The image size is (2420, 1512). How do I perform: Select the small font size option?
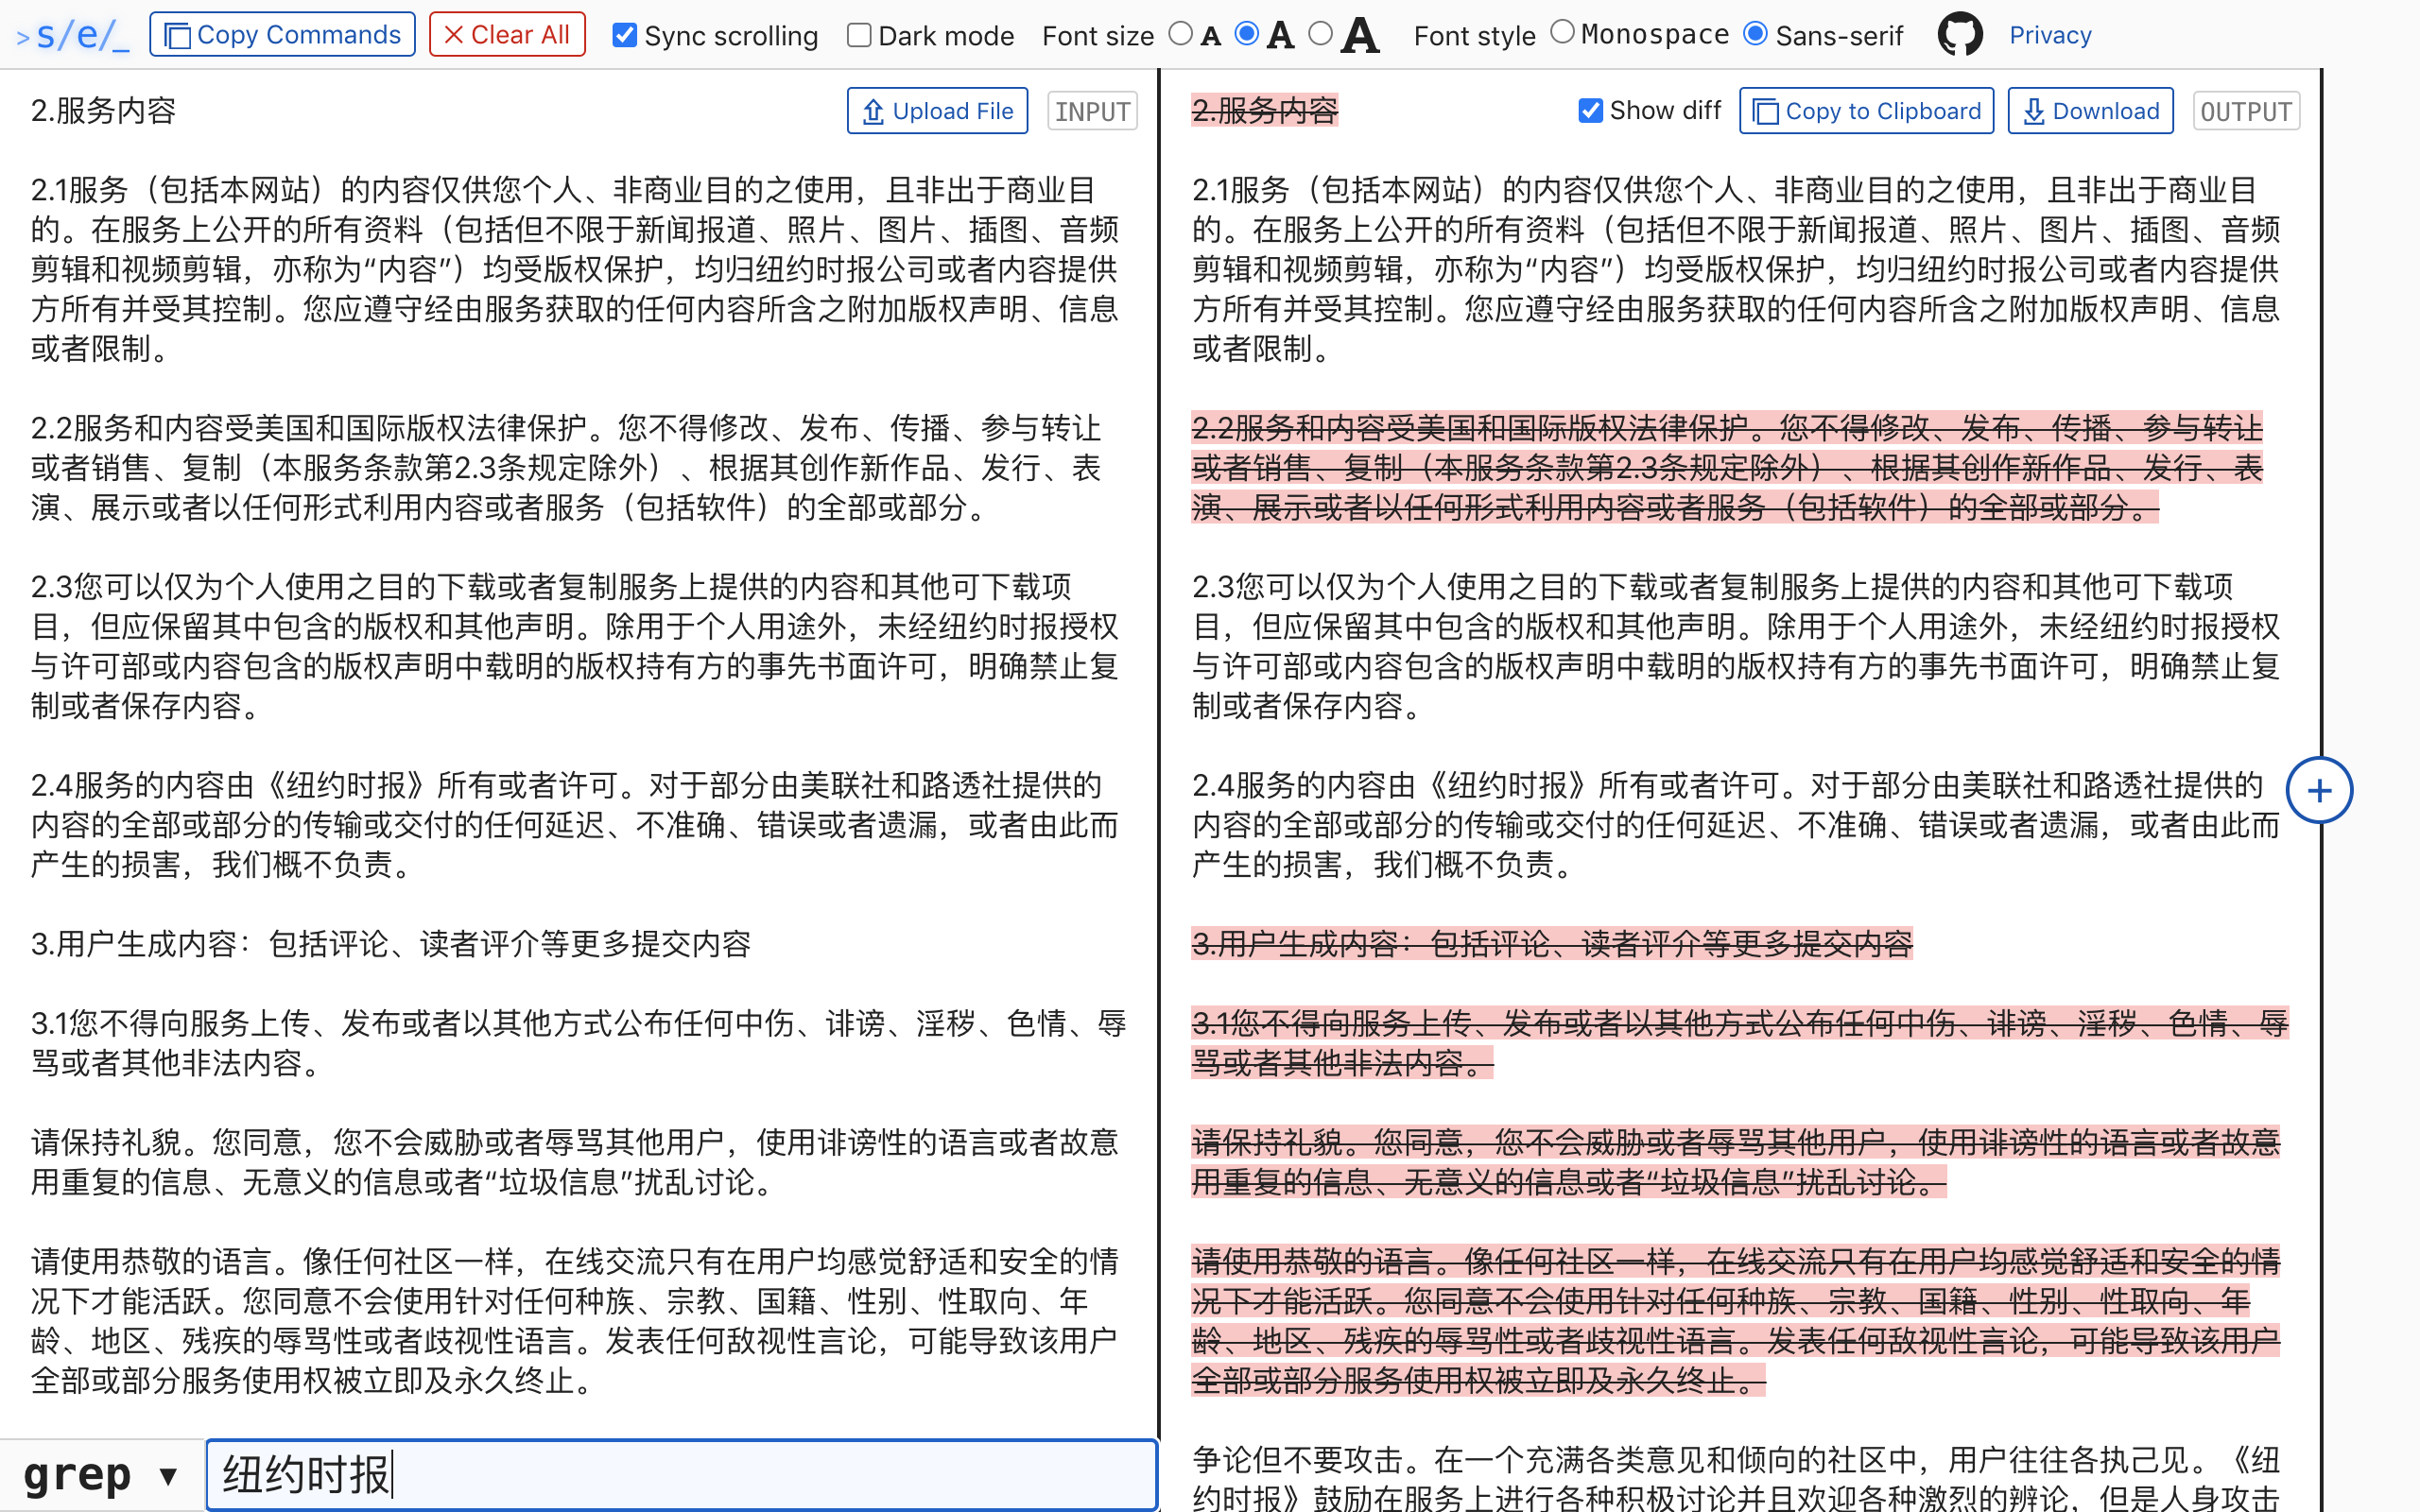[1181, 34]
